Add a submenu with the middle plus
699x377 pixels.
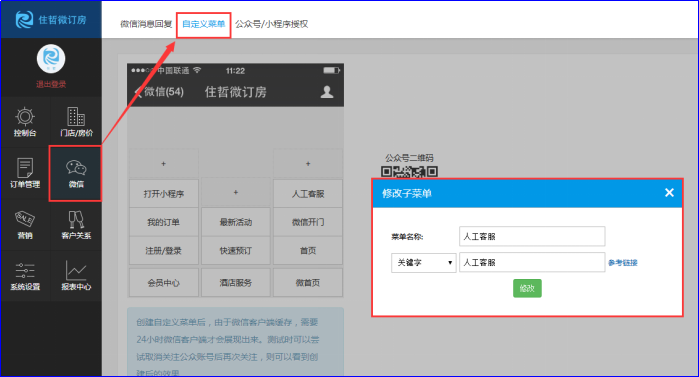tap(236, 193)
